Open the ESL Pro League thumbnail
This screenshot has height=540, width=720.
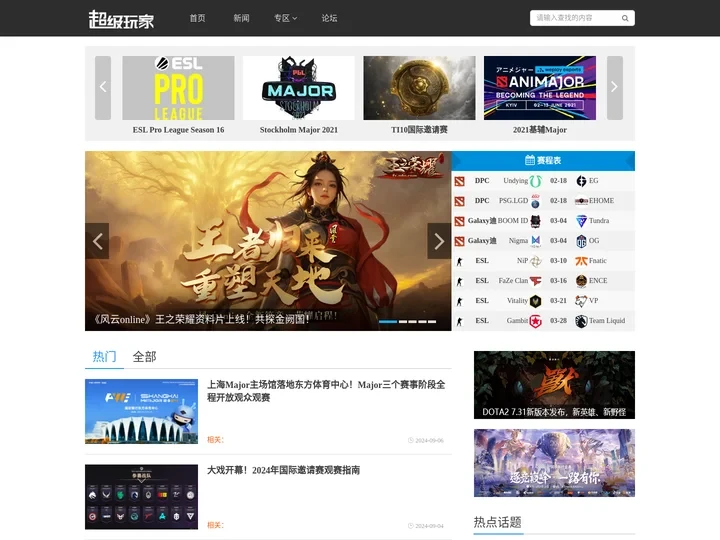[178, 88]
